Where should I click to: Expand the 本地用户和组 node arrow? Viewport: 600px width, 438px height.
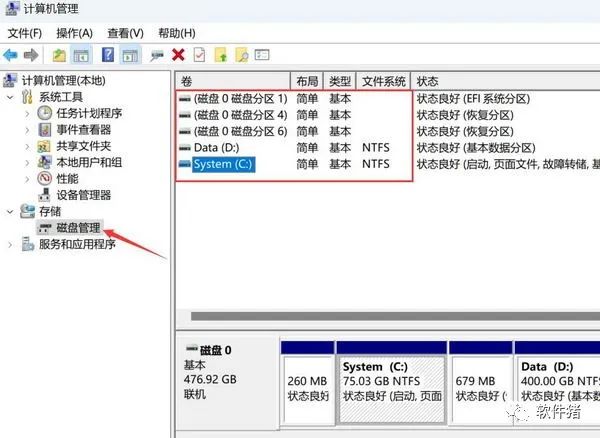[x=27, y=163]
